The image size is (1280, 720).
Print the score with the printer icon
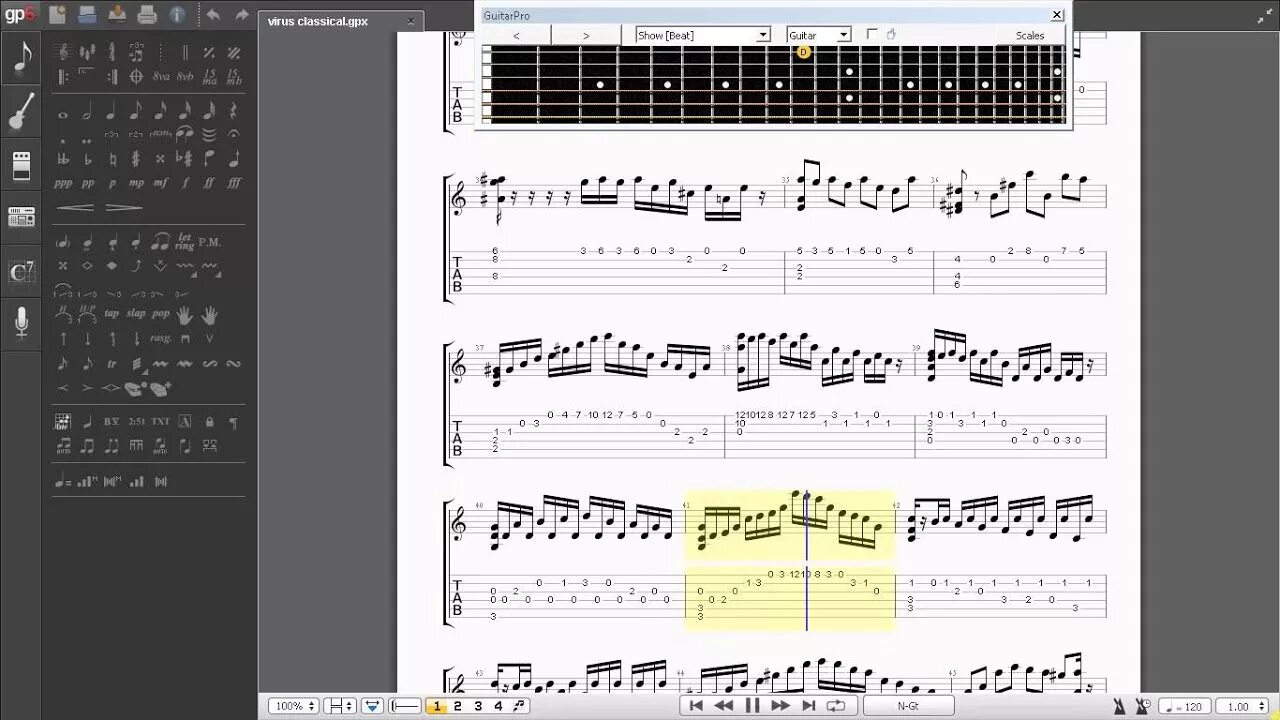(147, 14)
